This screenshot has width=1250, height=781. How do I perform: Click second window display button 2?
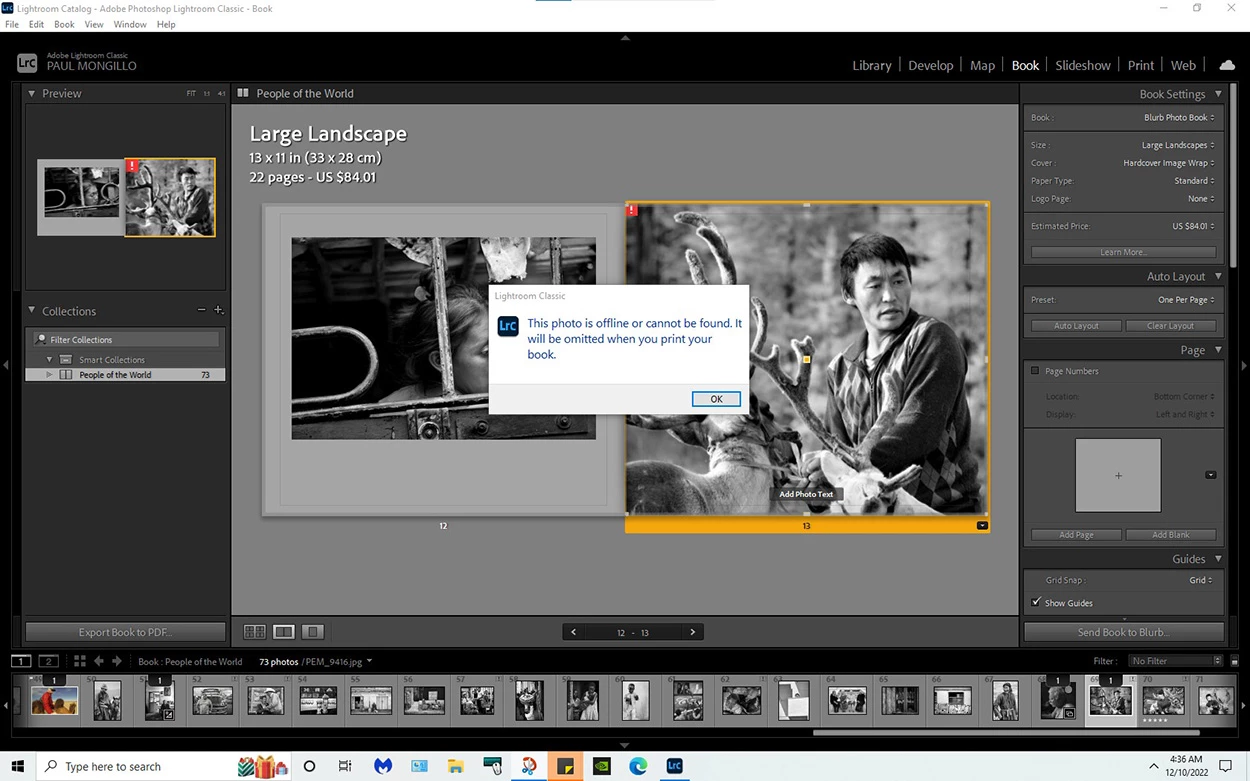coord(48,661)
